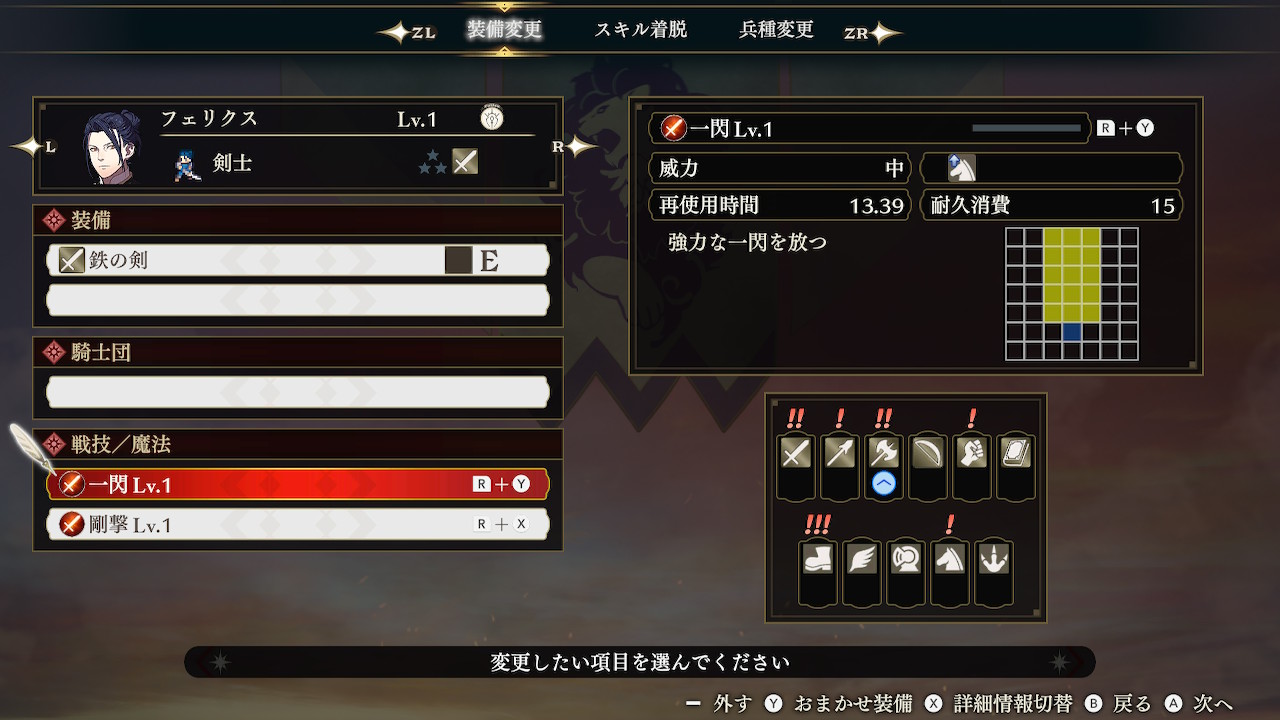Switch to the 兵種変更 tab
The height and width of the screenshot is (720, 1280).
(776, 30)
